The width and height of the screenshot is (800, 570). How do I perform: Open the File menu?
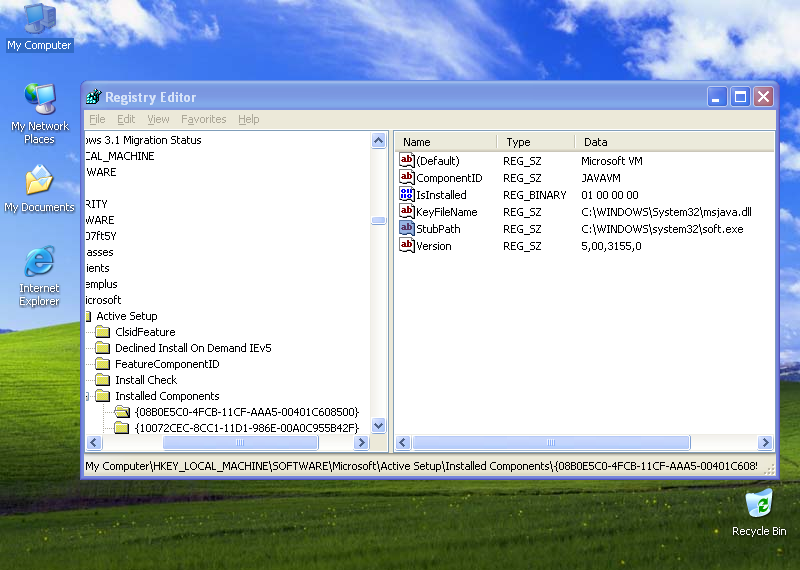[97, 119]
